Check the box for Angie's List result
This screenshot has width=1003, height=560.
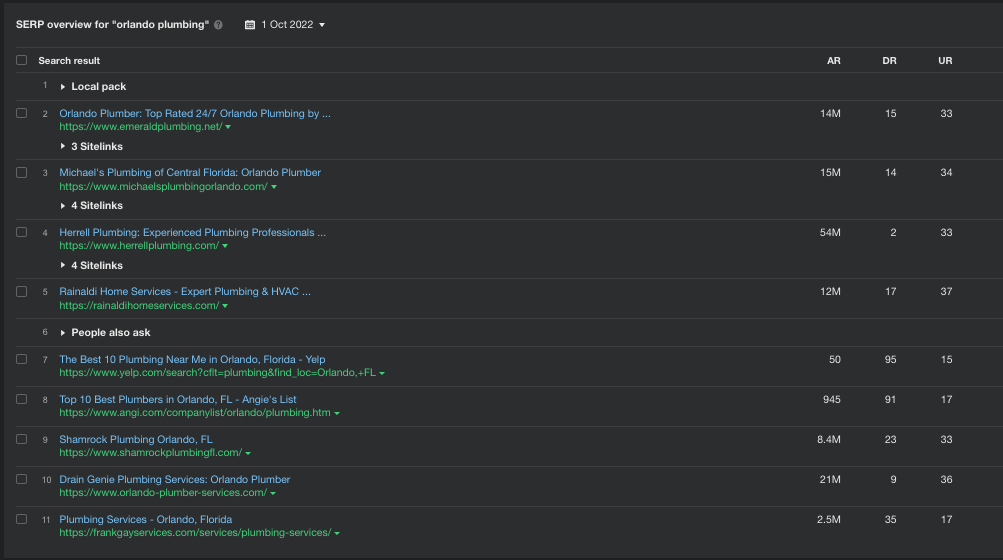[22, 399]
